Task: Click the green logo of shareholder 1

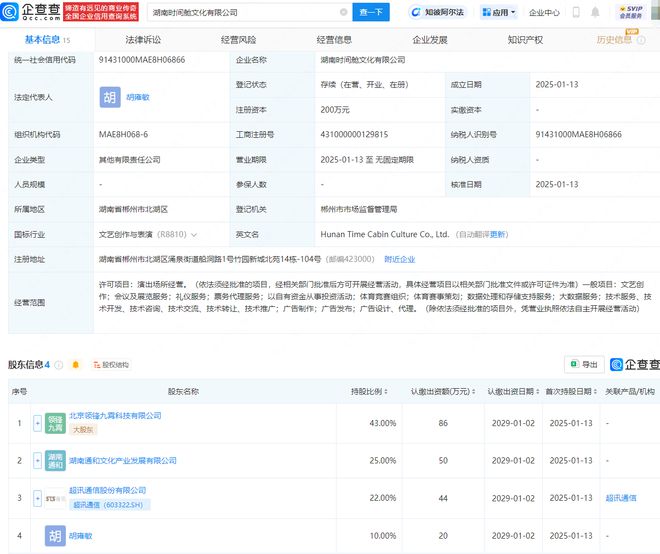Action: pyautogui.click(x=55, y=423)
